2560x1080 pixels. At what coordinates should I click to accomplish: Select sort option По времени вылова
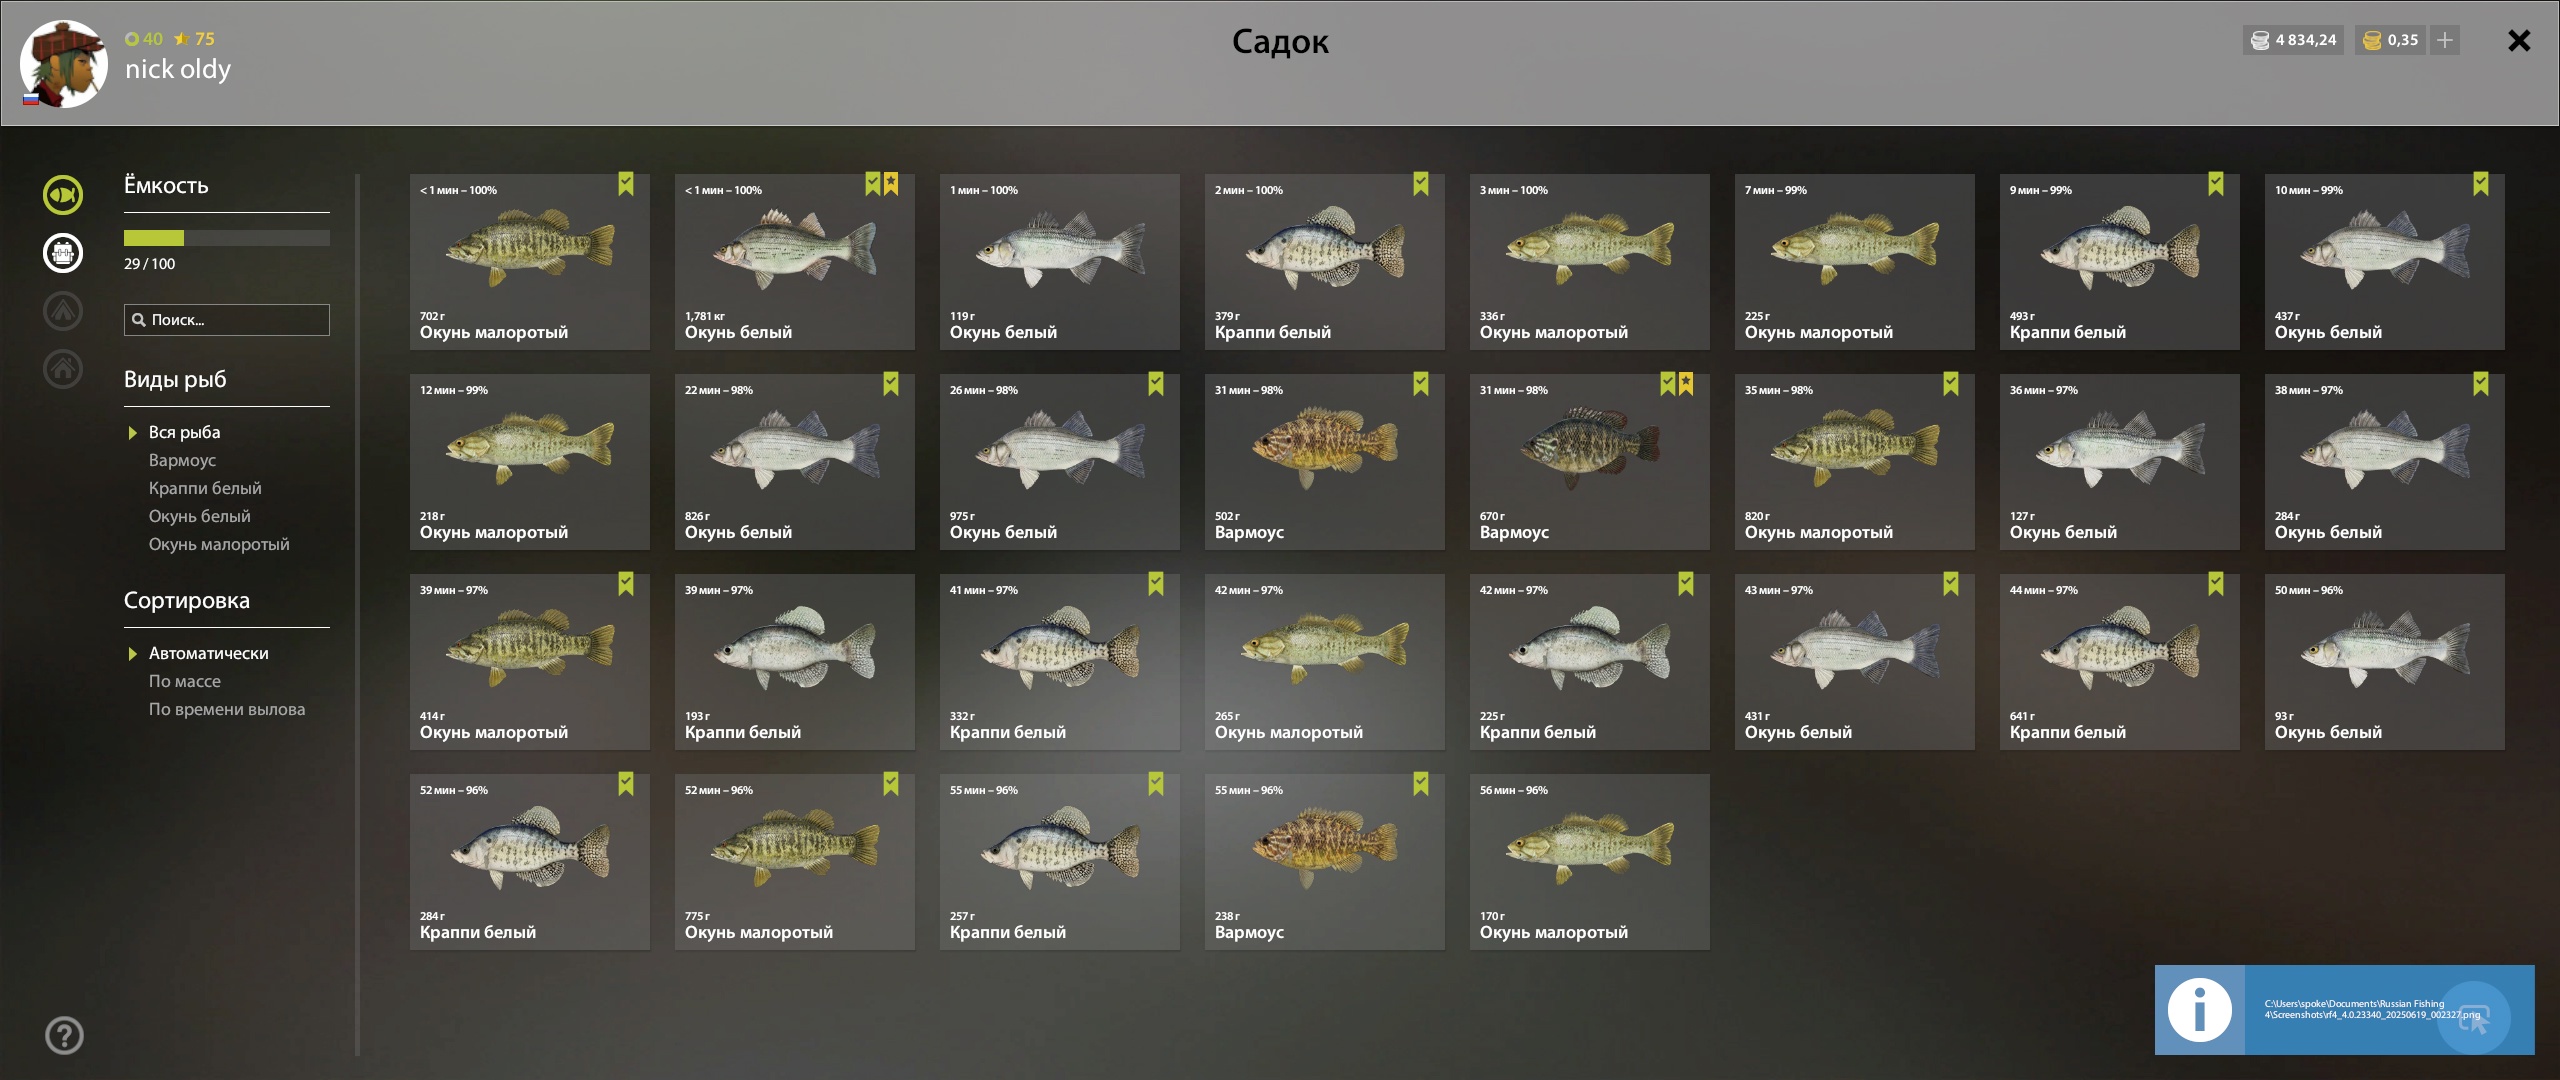tap(227, 709)
